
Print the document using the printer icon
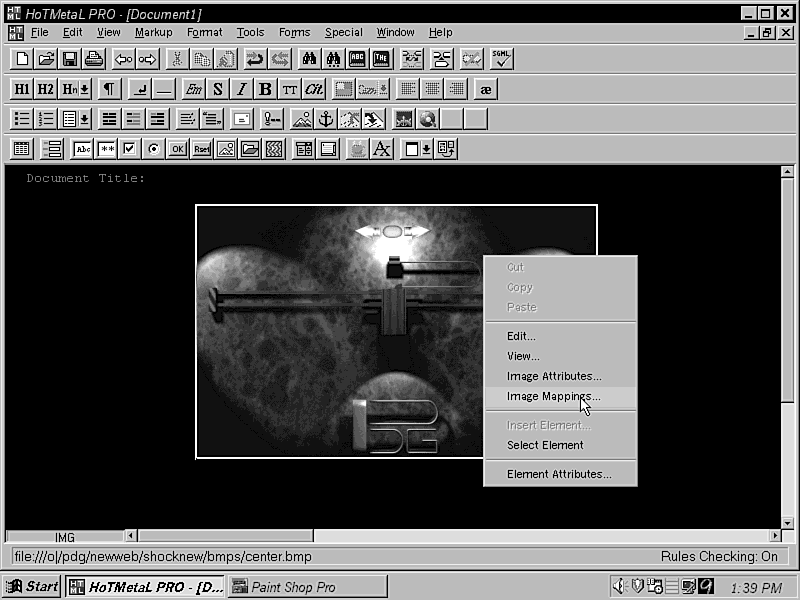coord(94,59)
